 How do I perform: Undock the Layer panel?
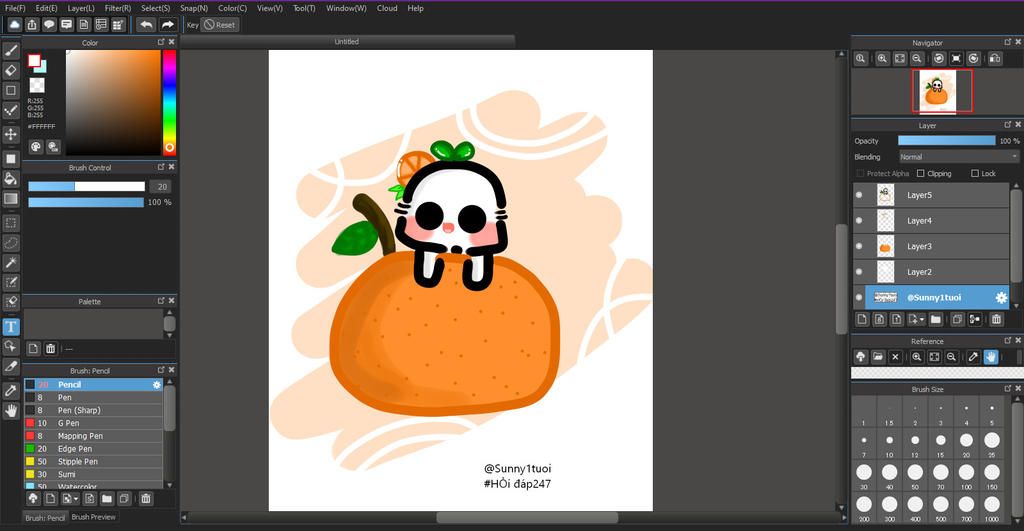[1008, 125]
